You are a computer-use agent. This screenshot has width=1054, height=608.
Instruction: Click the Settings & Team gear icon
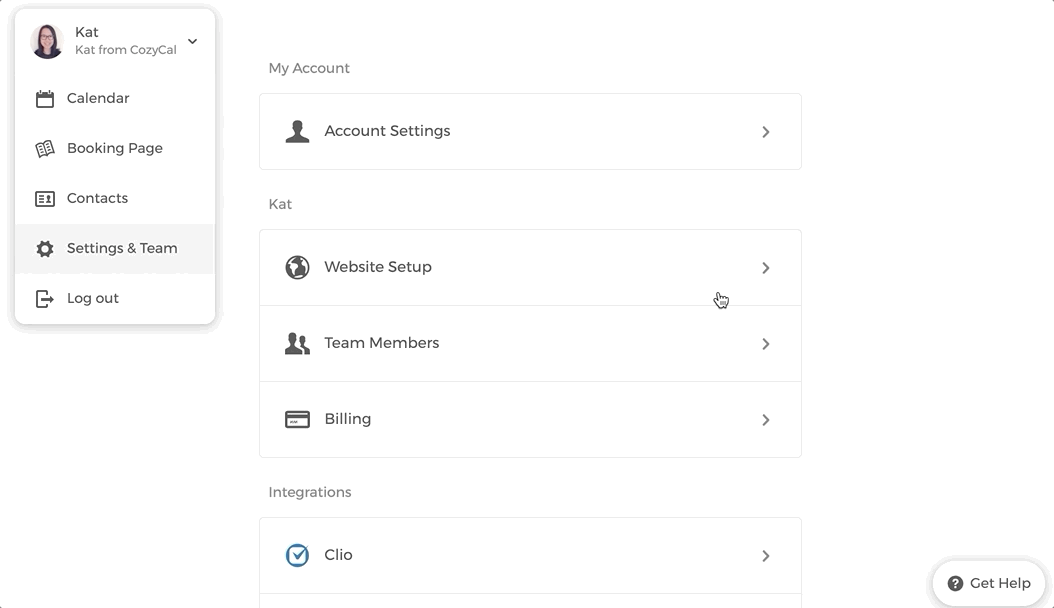pyautogui.click(x=45, y=249)
